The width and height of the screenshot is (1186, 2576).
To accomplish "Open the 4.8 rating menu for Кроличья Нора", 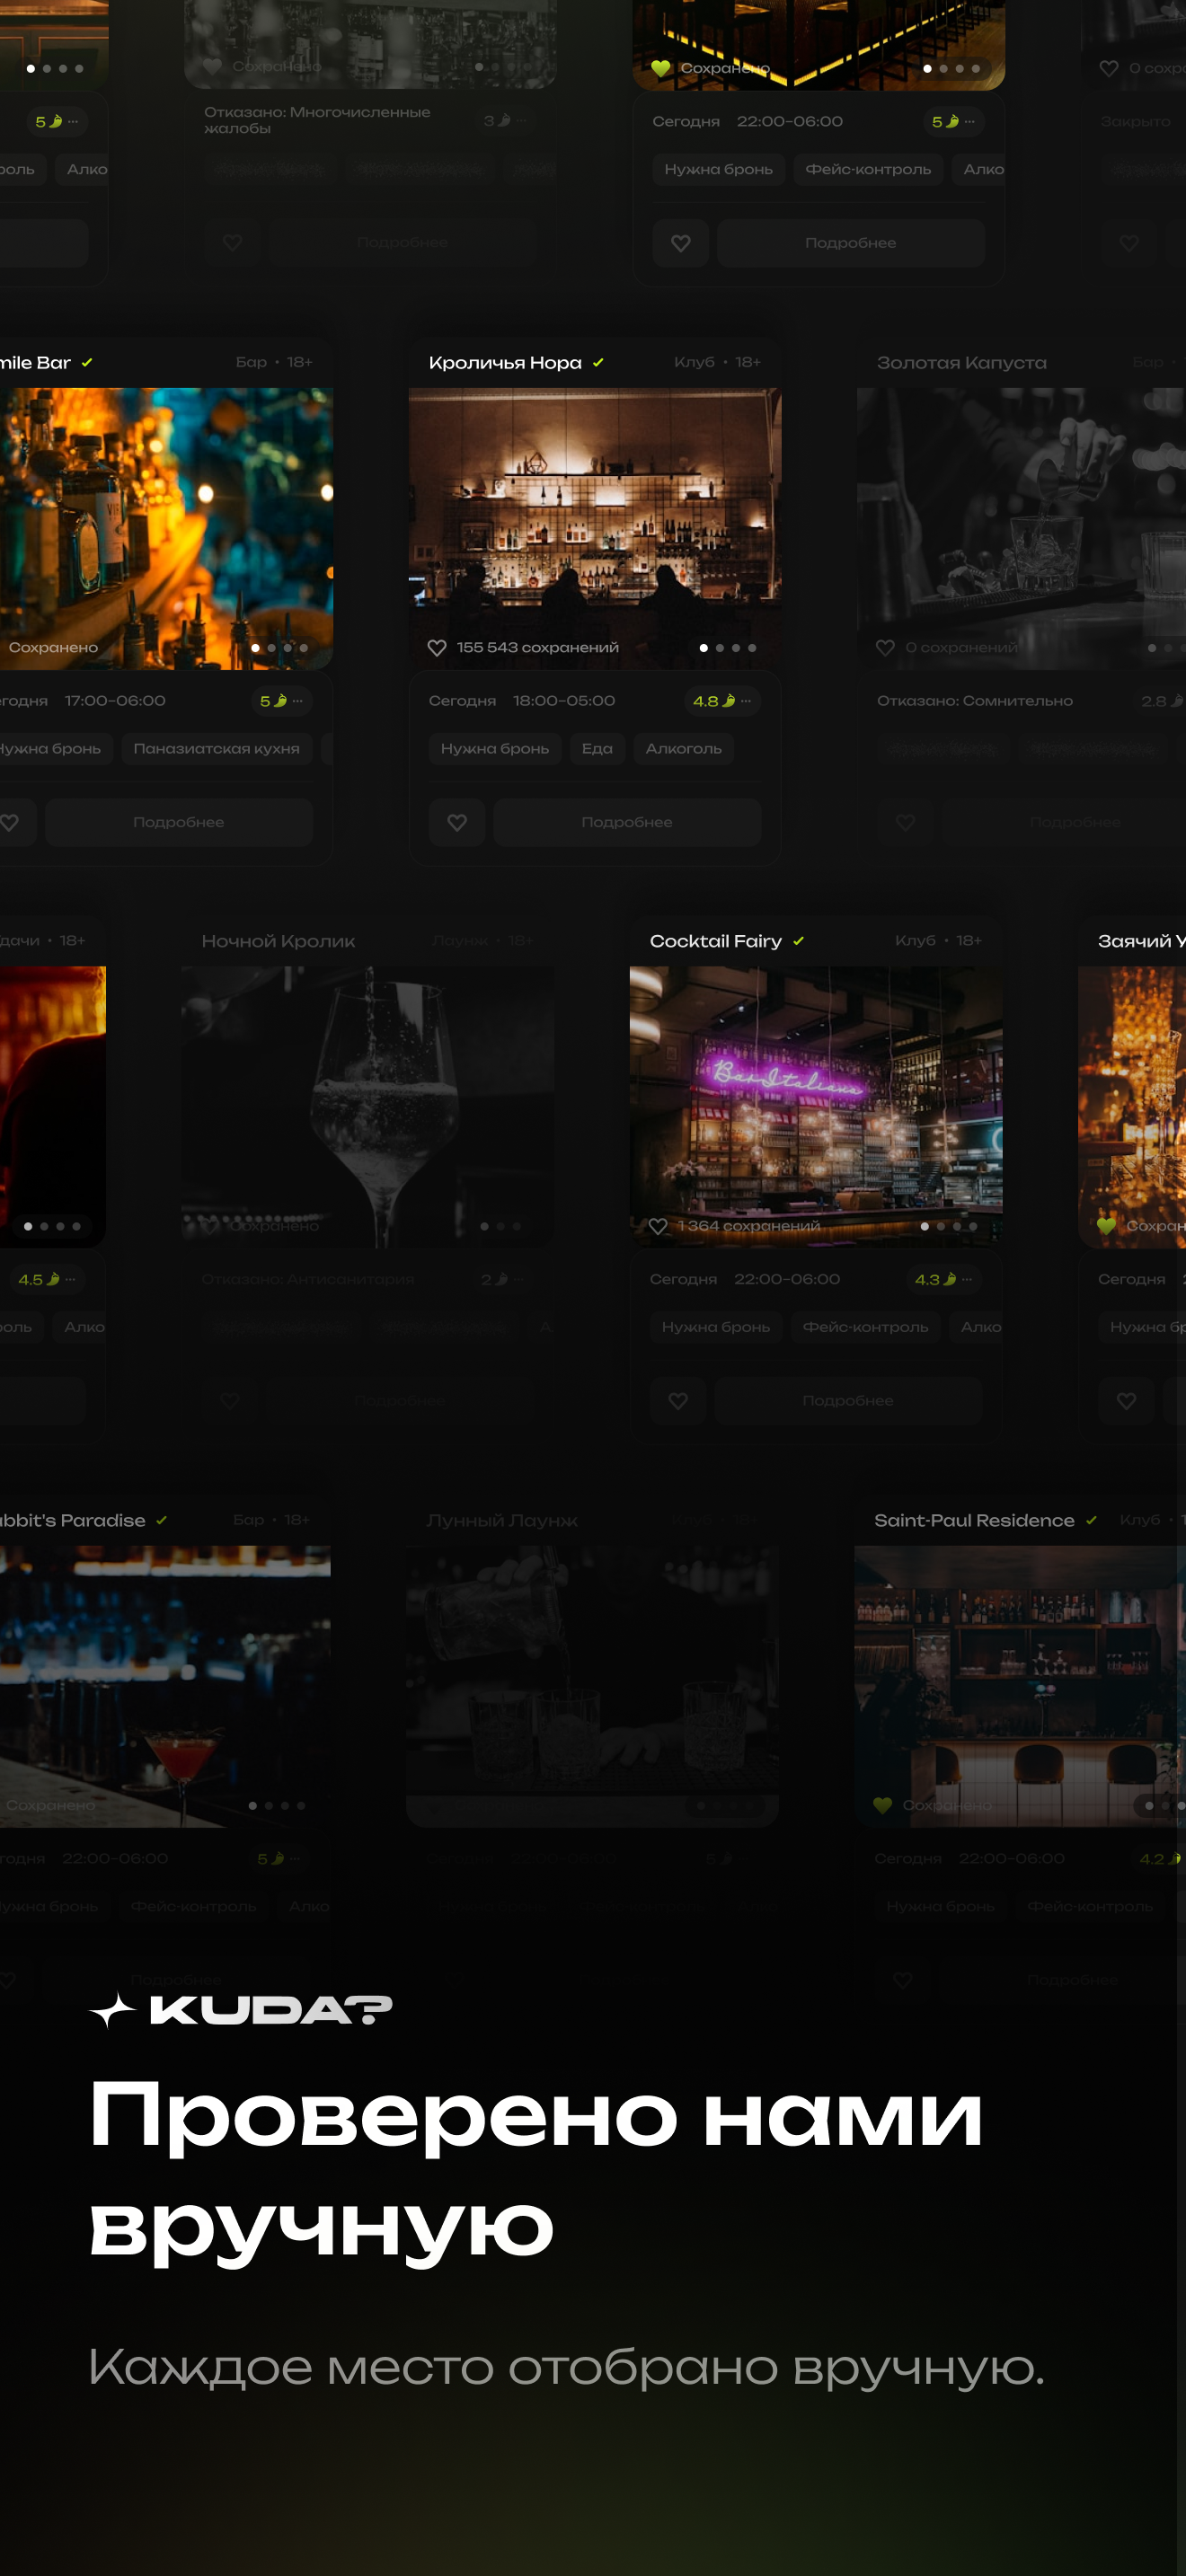I will (722, 701).
